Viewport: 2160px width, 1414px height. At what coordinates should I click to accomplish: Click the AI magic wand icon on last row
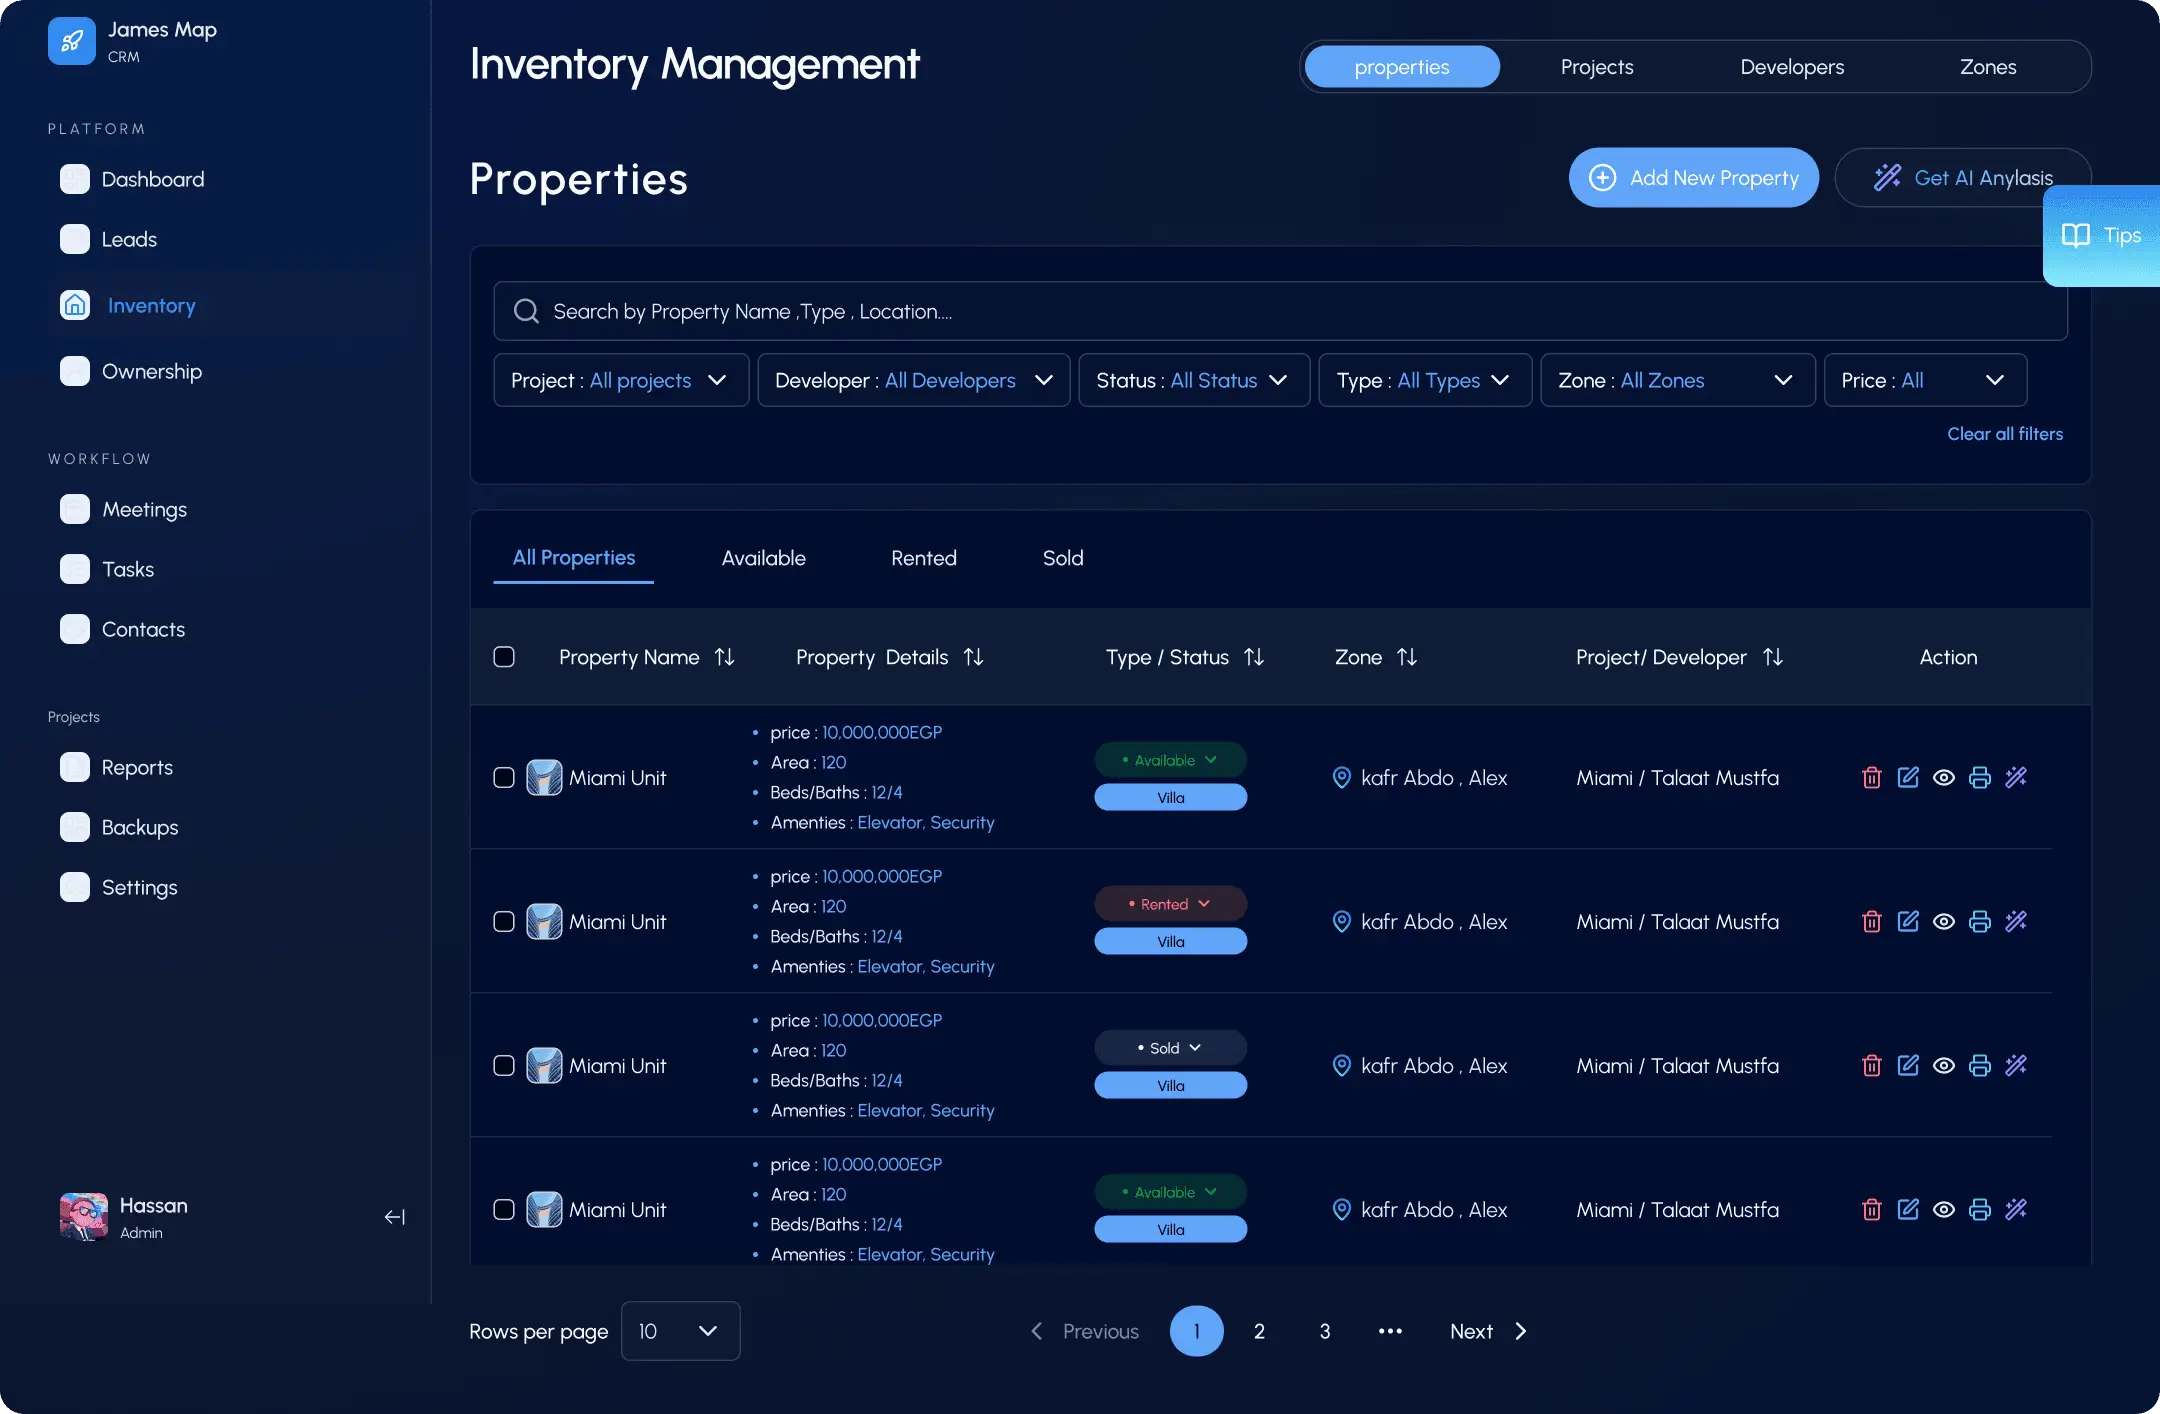pos(2016,1209)
